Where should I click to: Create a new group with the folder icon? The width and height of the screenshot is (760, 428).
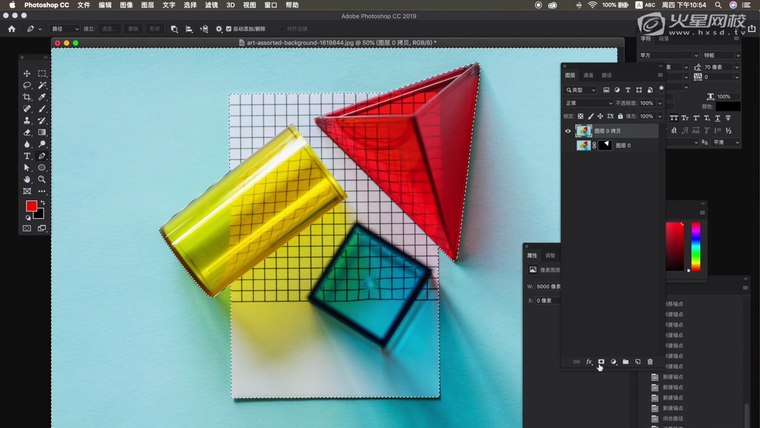tap(625, 361)
